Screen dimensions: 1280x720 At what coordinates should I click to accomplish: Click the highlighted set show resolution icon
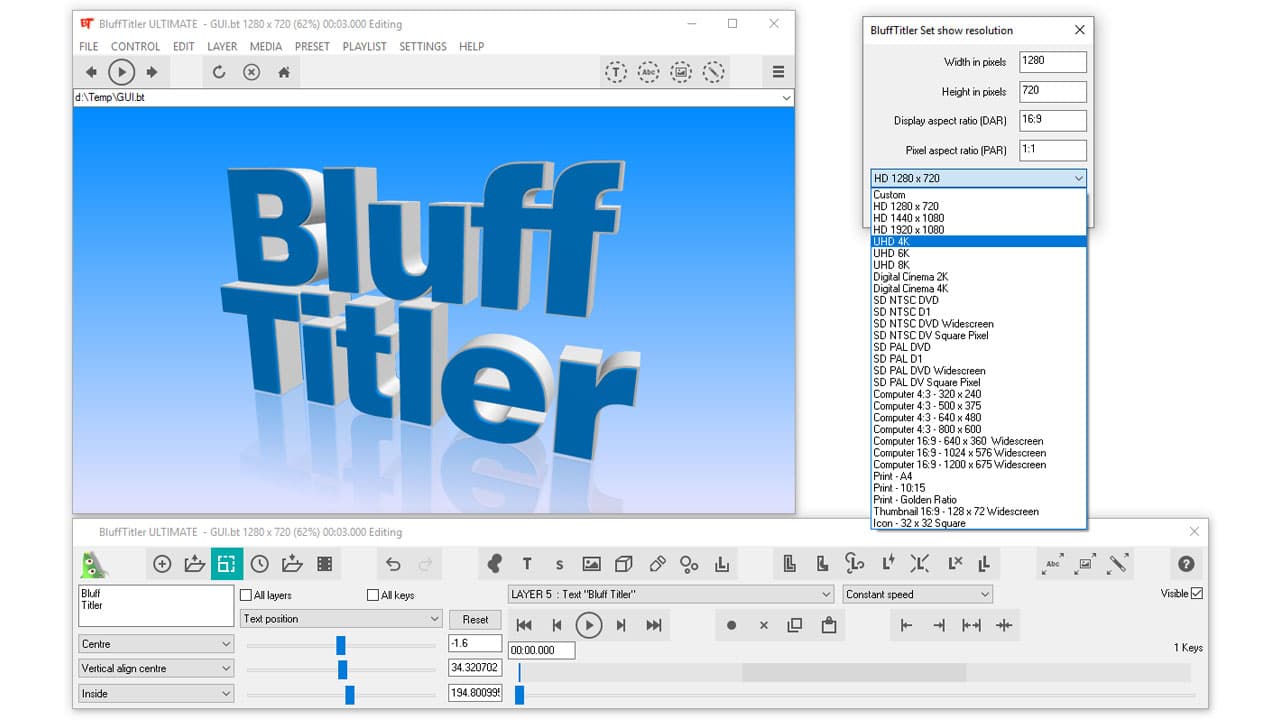pos(227,563)
